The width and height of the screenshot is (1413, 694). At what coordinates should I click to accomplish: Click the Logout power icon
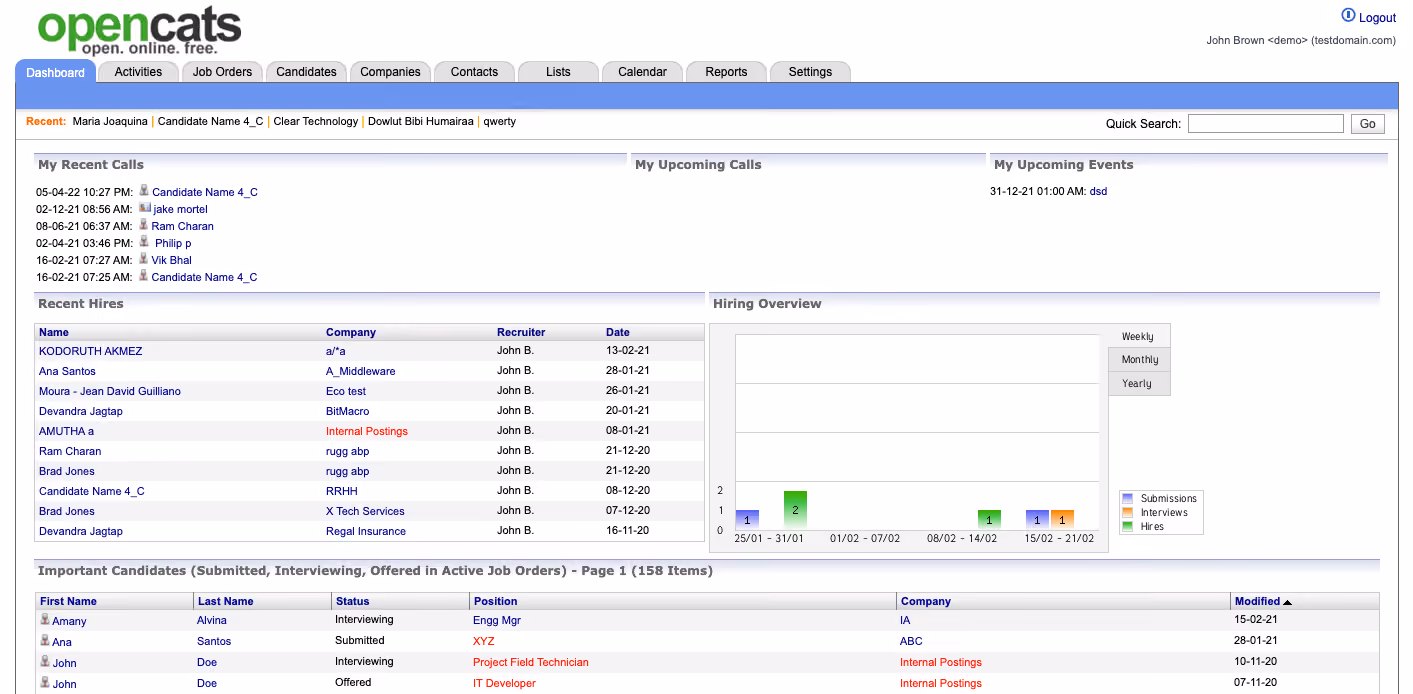coord(1348,16)
